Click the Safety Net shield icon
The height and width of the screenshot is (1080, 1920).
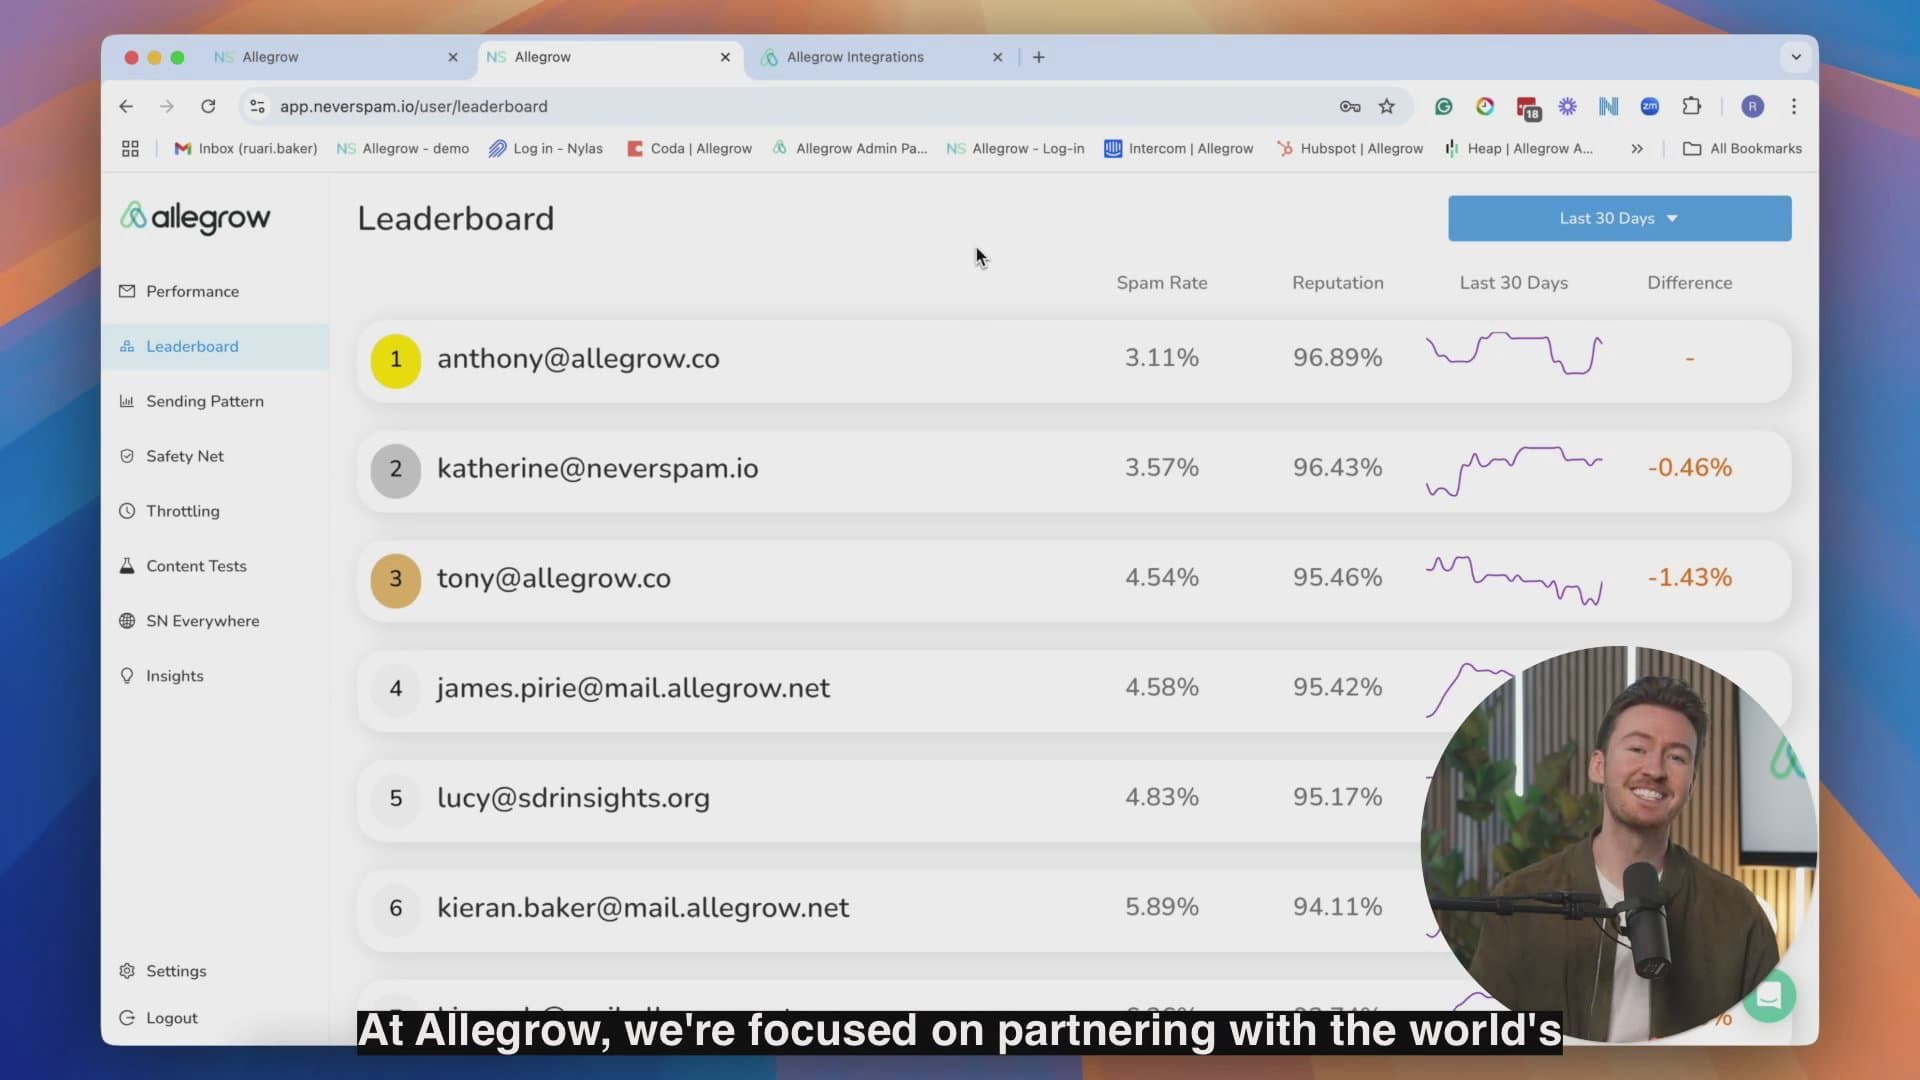click(127, 456)
